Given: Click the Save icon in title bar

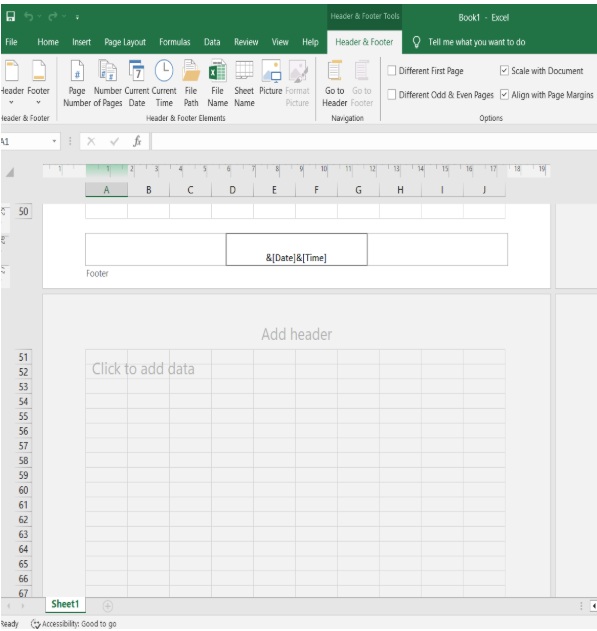Looking at the screenshot, I should 10,16.
